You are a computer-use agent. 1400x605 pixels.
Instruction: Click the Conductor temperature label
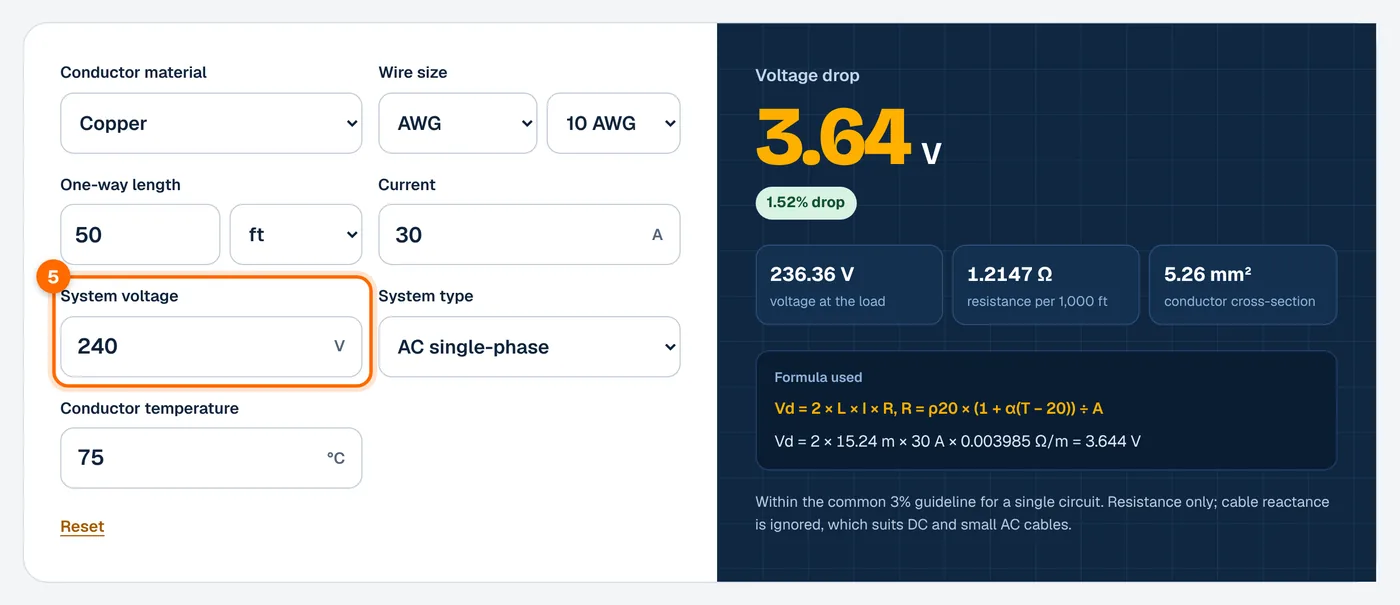[150, 408]
